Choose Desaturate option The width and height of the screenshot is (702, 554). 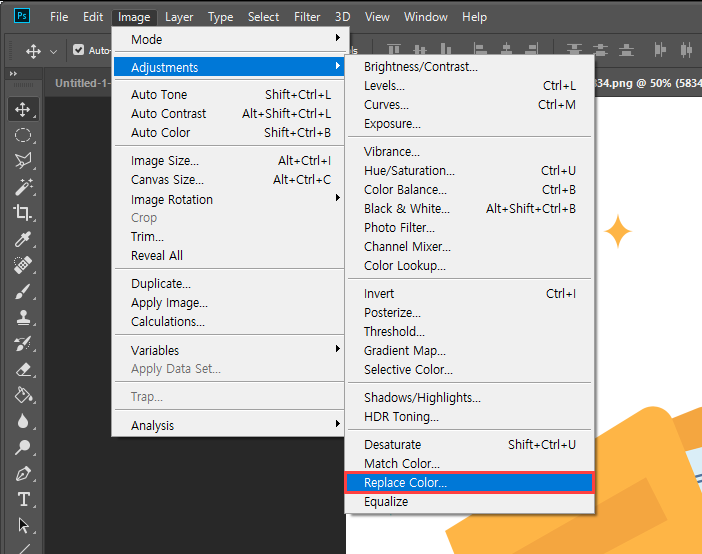(x=469, y=445)
